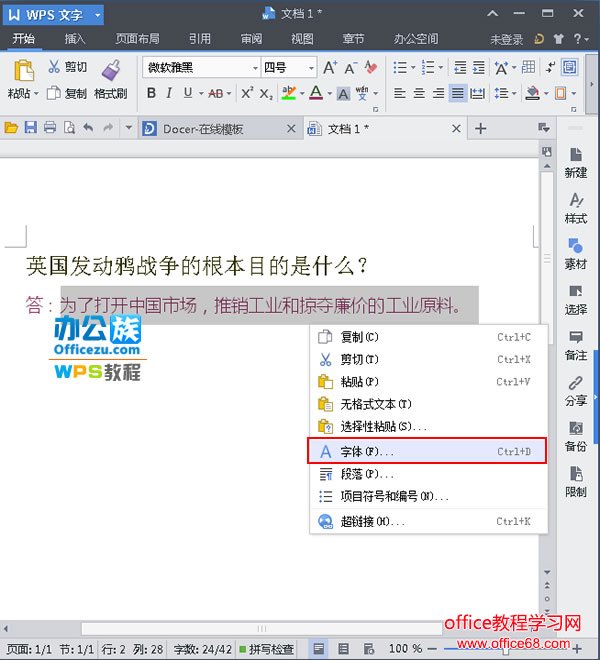Open the New (新建) sidebar item

(x=576, y=164)
